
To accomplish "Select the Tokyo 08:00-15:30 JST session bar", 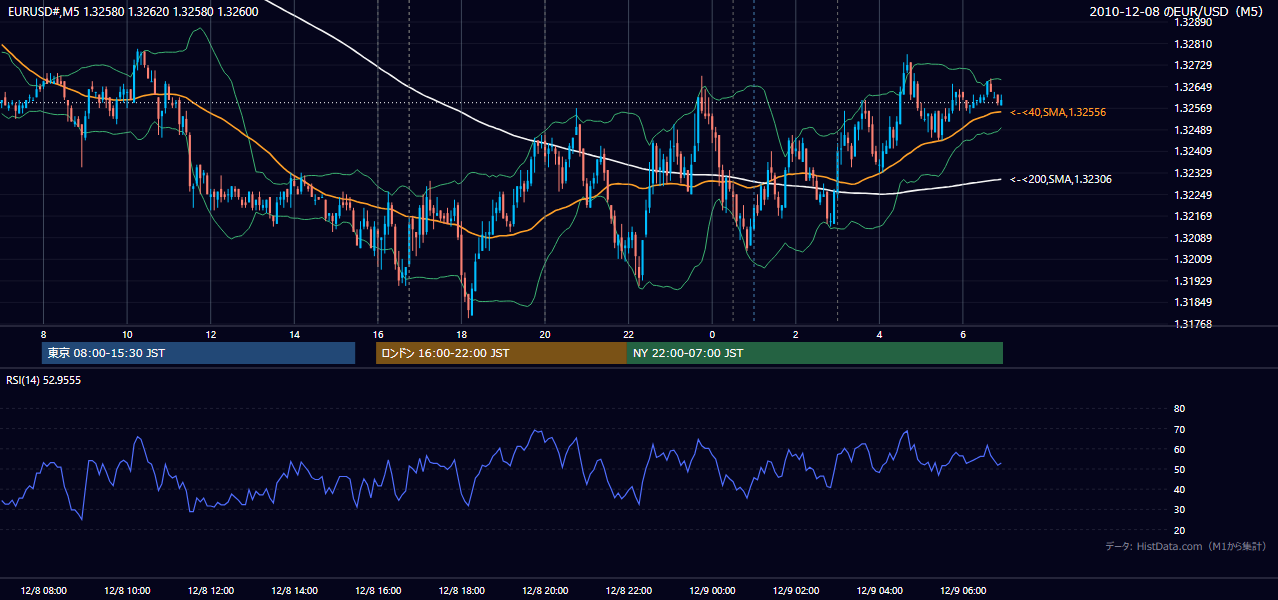I will click(x=199, y=353).
